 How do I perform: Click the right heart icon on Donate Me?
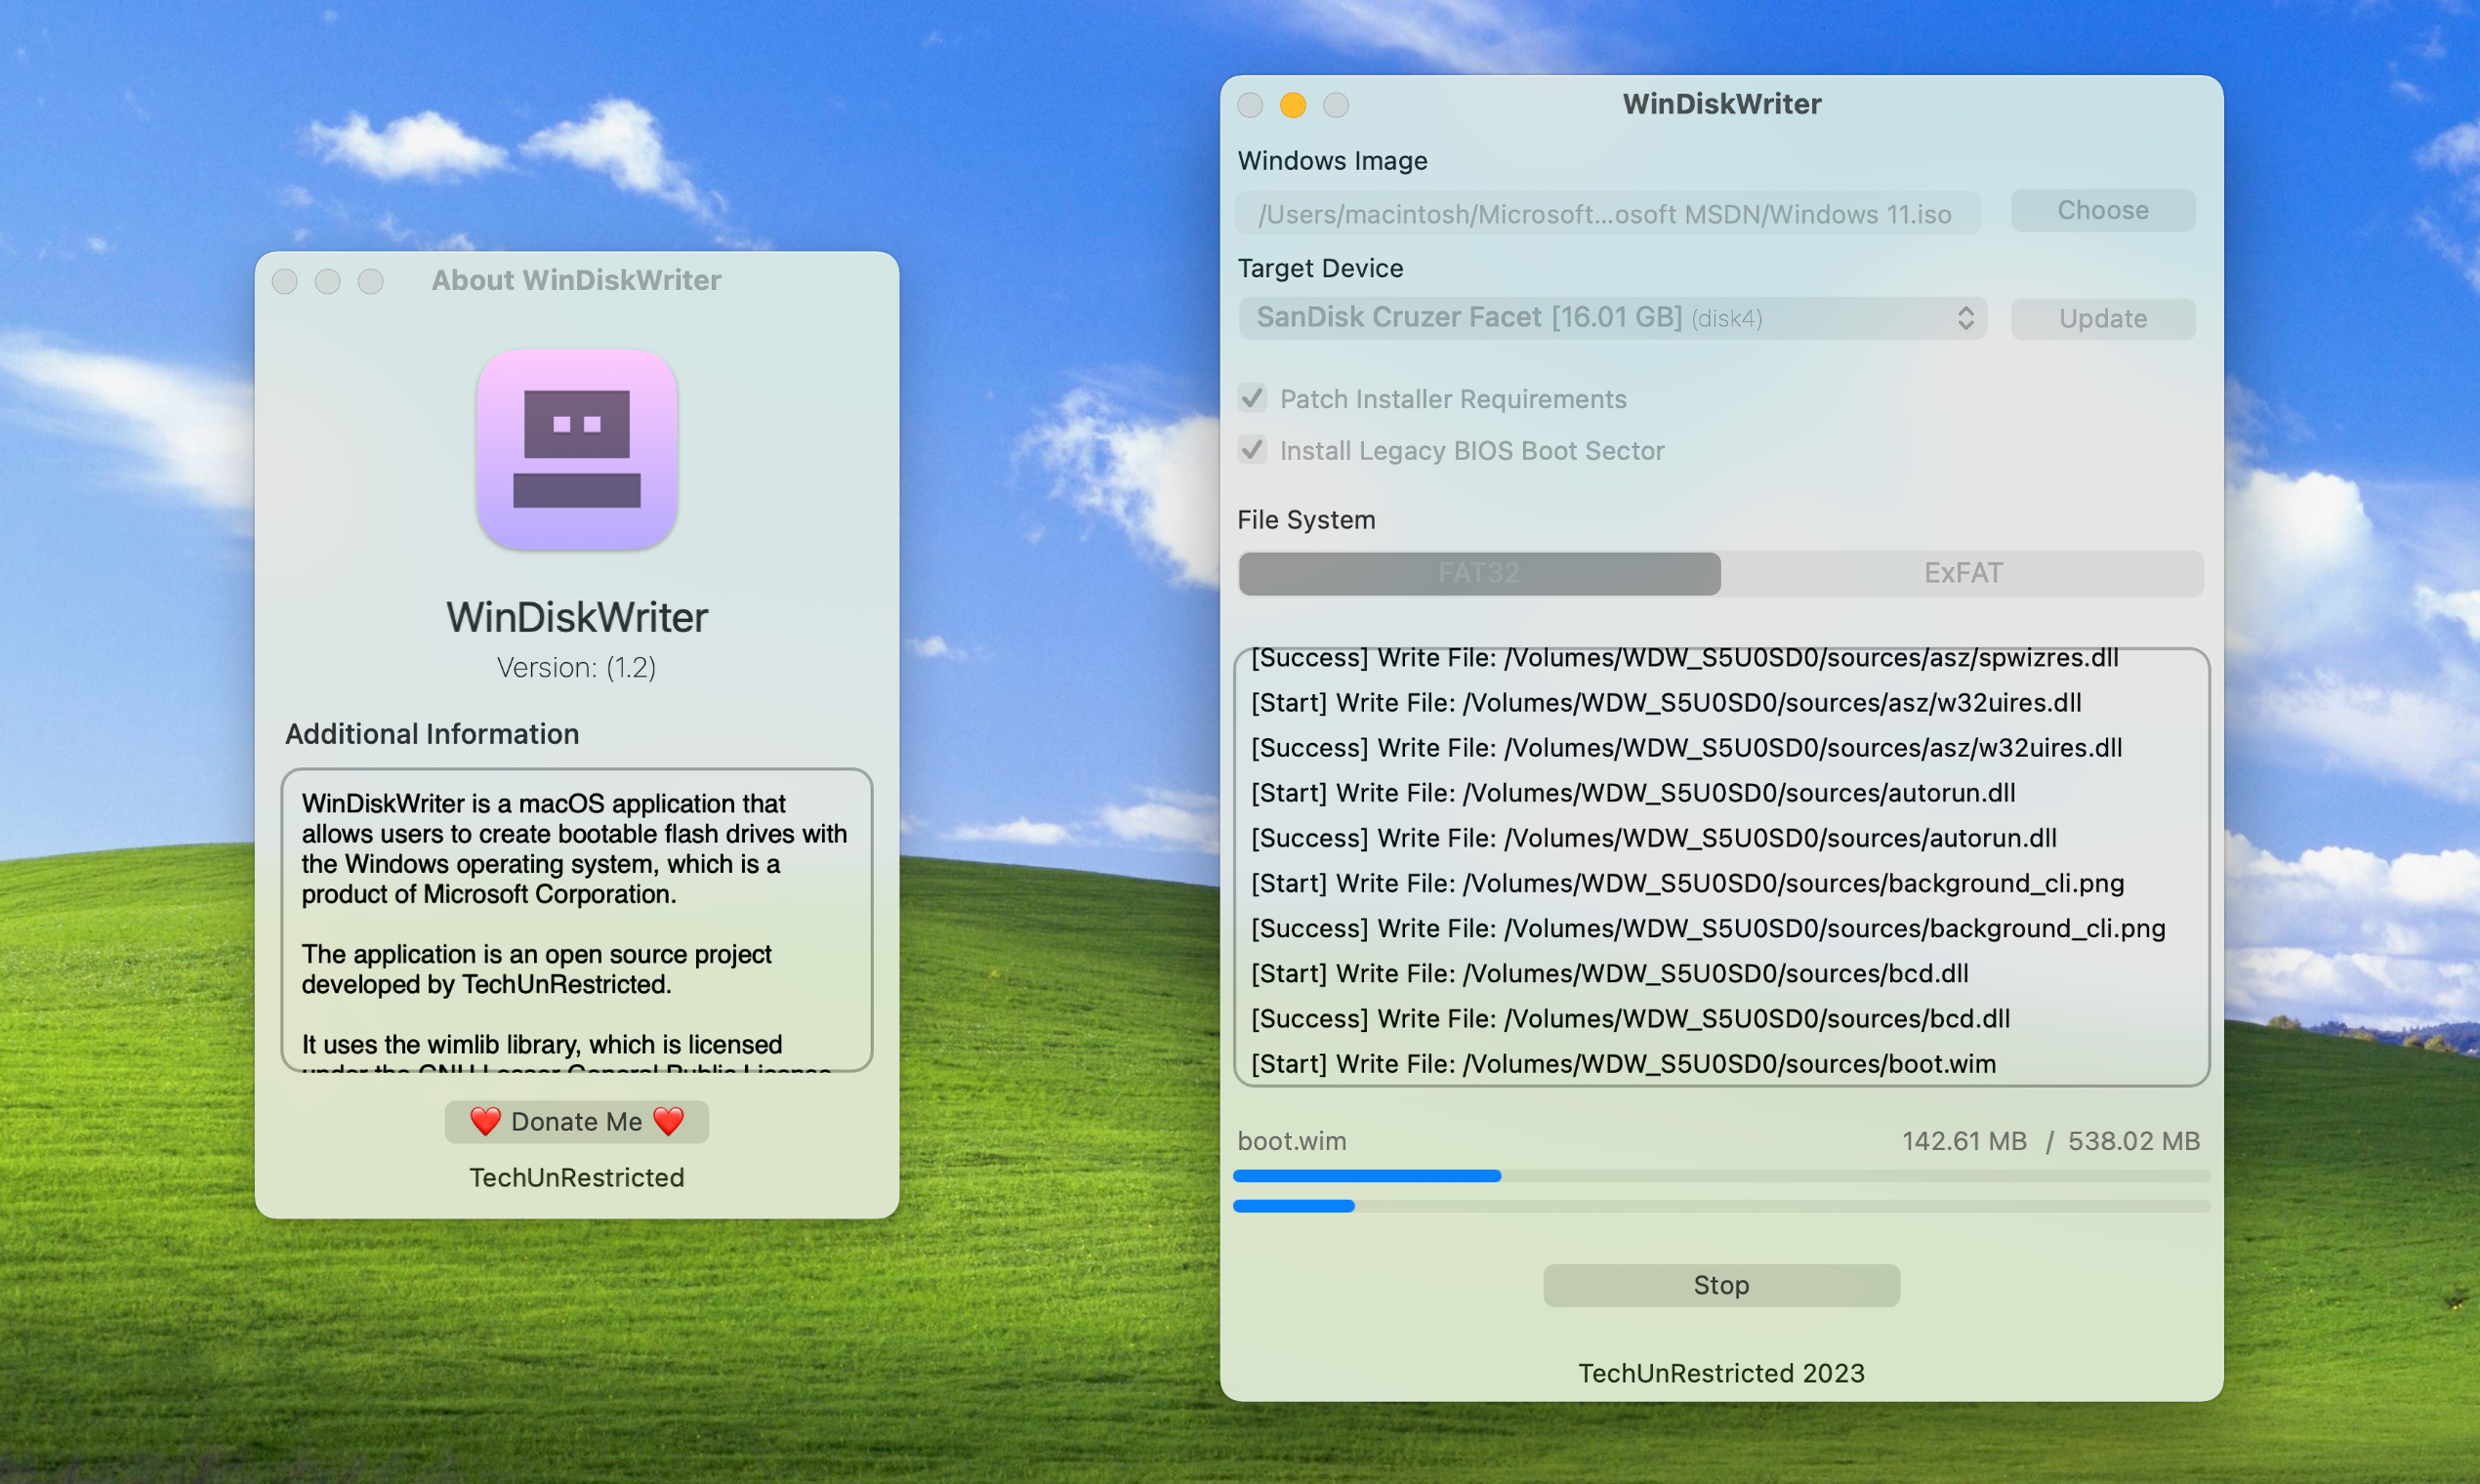pos(669,1121)
